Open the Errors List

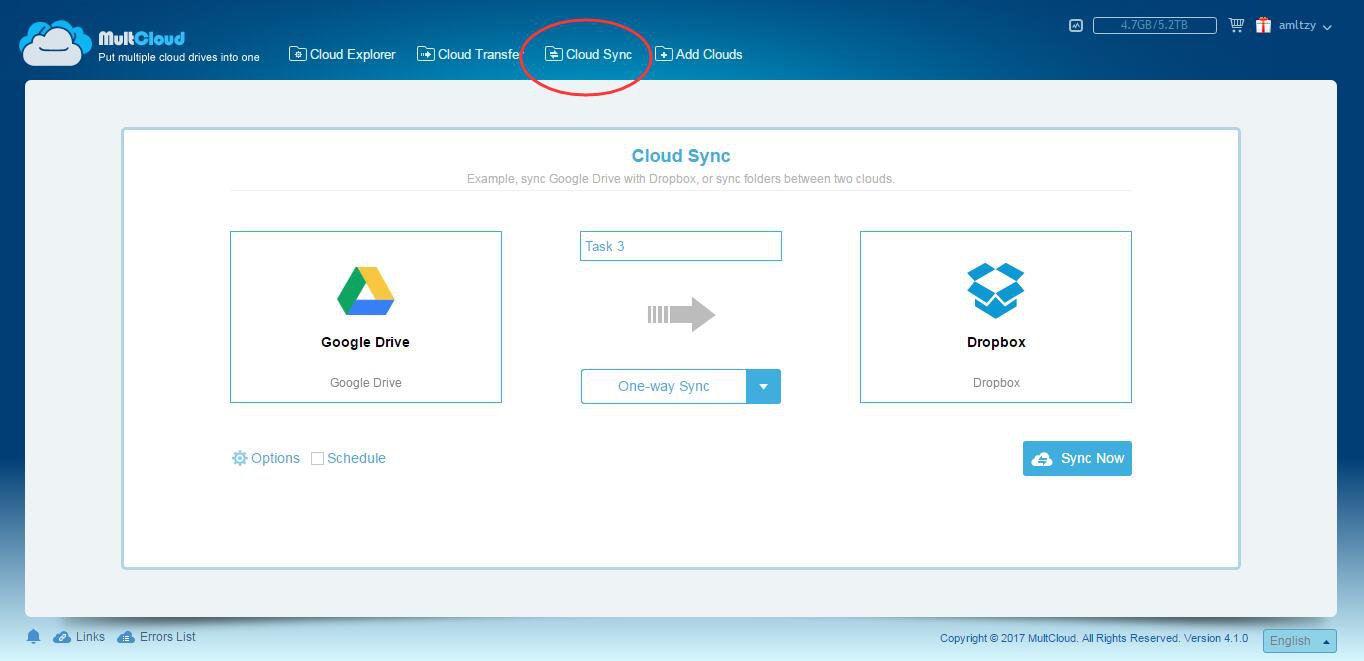point(157,637)
